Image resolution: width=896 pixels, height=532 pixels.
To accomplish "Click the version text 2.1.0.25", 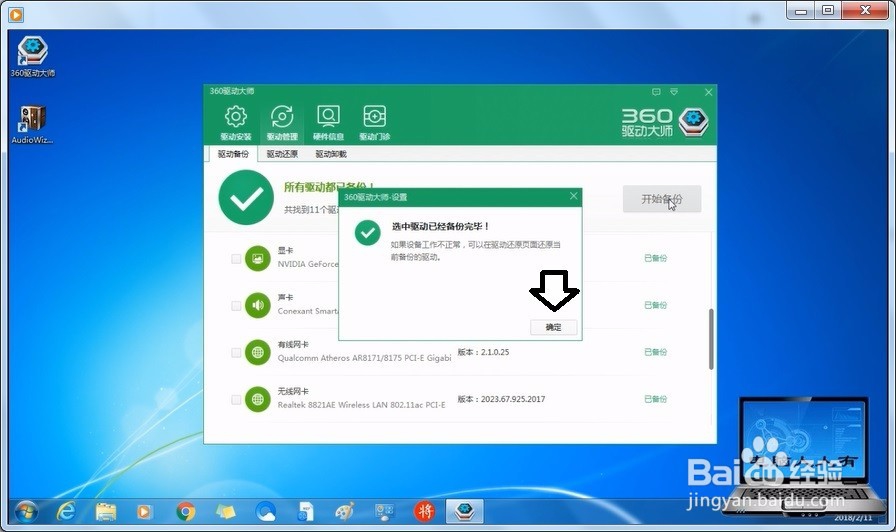I will click(495, 352).
